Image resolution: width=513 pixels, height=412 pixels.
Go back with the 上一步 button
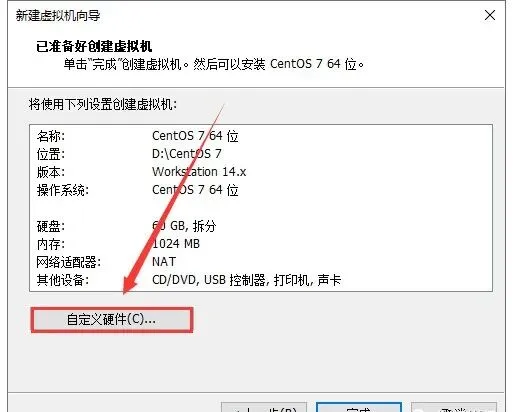click(x=264, y=407)
